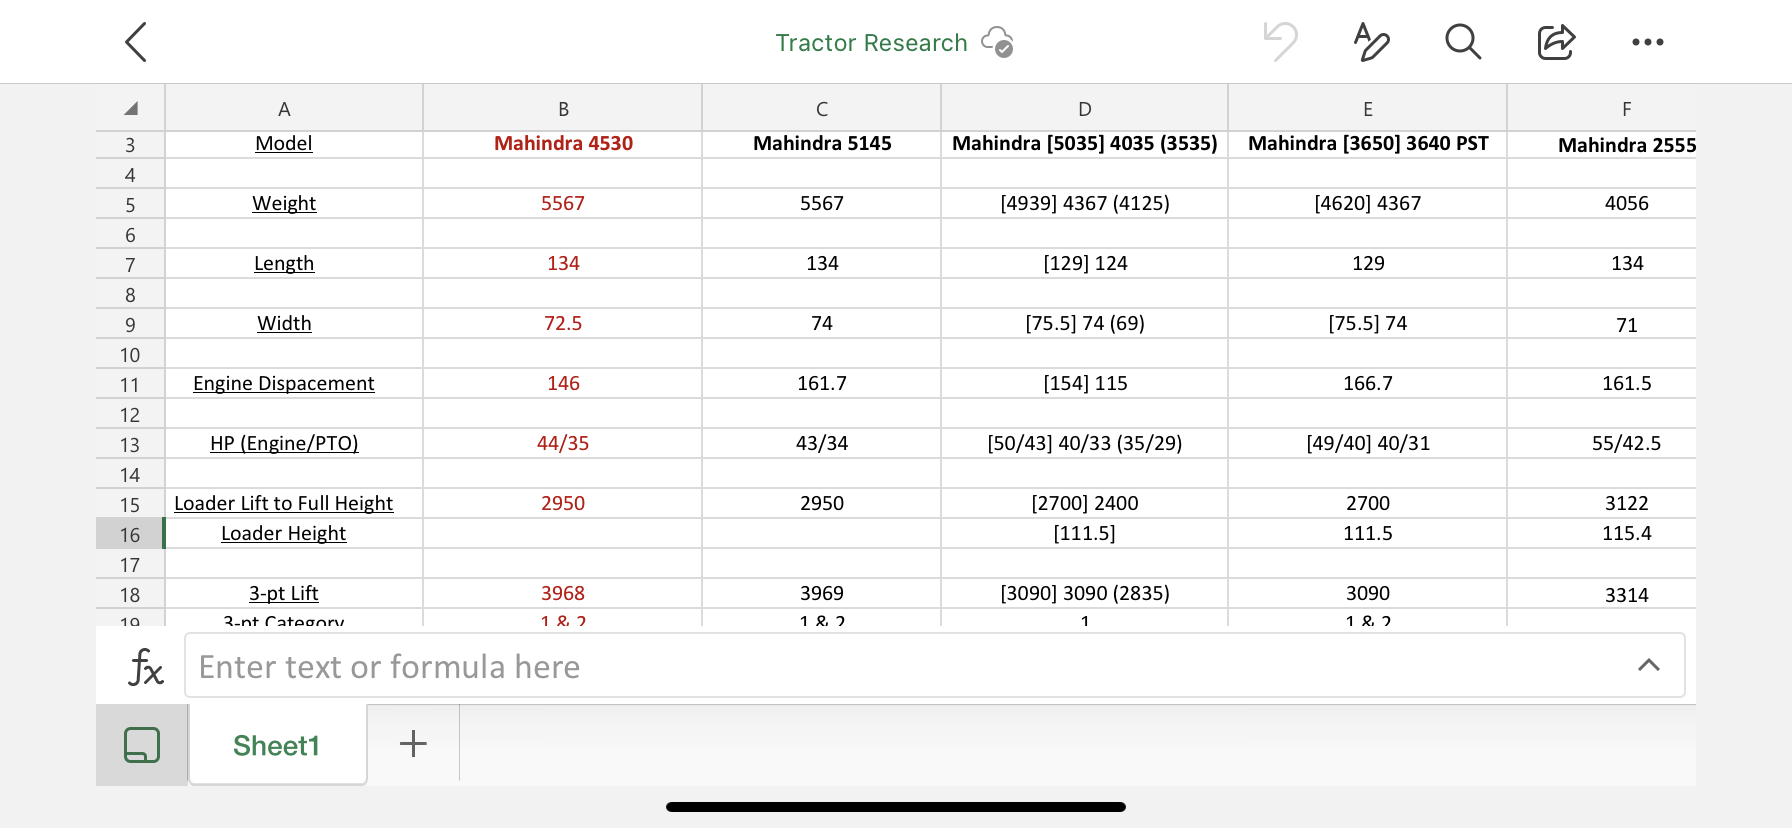Select the '166.7' cell
The image size is (1792, 828).
(1368, 383)
